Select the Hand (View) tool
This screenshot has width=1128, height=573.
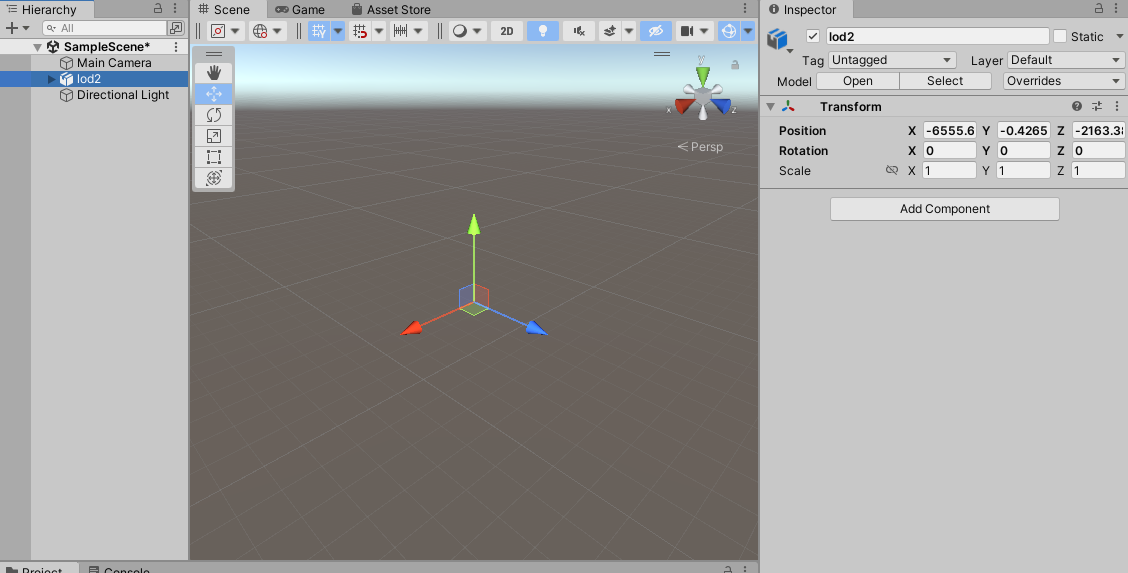[214, 73]
